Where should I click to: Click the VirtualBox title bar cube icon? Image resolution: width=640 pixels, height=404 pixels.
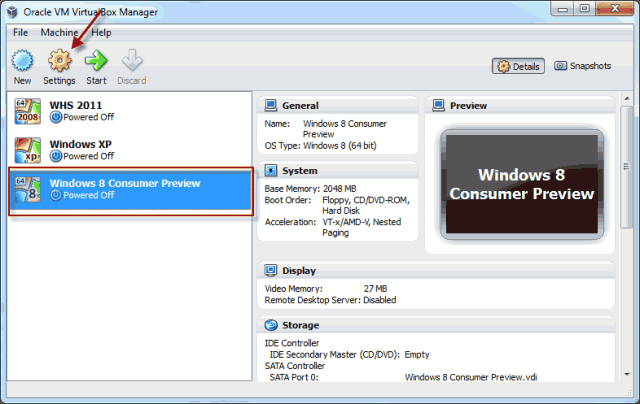13,12
